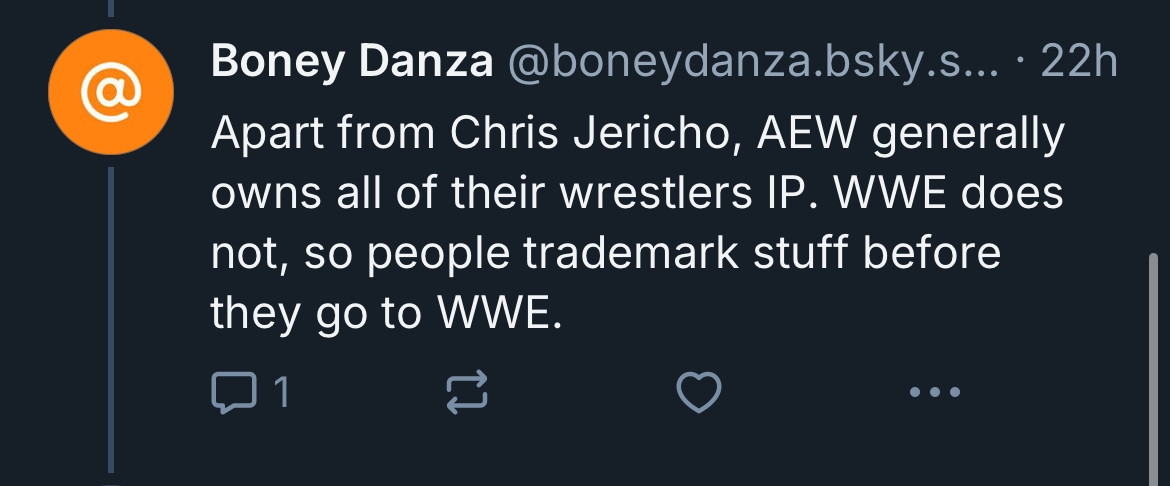This screenshot has height=486, width=1170.
Task: Repost Boney Danza's post
Action: [466, 391]
